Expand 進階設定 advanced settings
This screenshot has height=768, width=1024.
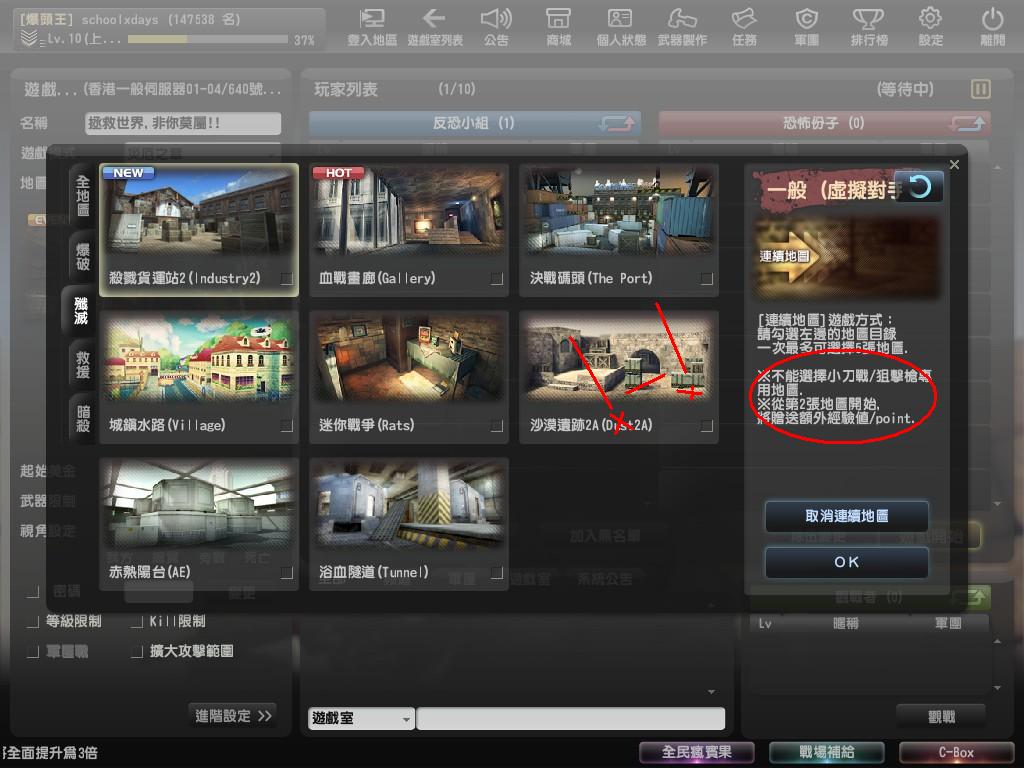pyautogui.click(x=234, y=715)
